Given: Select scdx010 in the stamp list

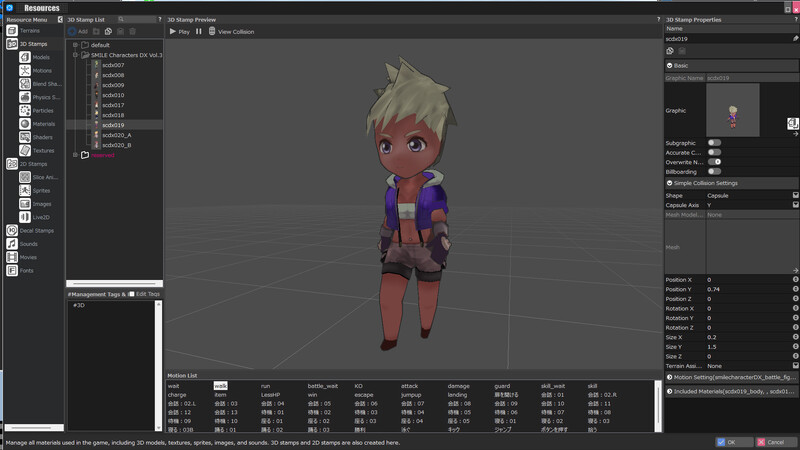Looking at the screenshot, I should click(x=113, y=95).
